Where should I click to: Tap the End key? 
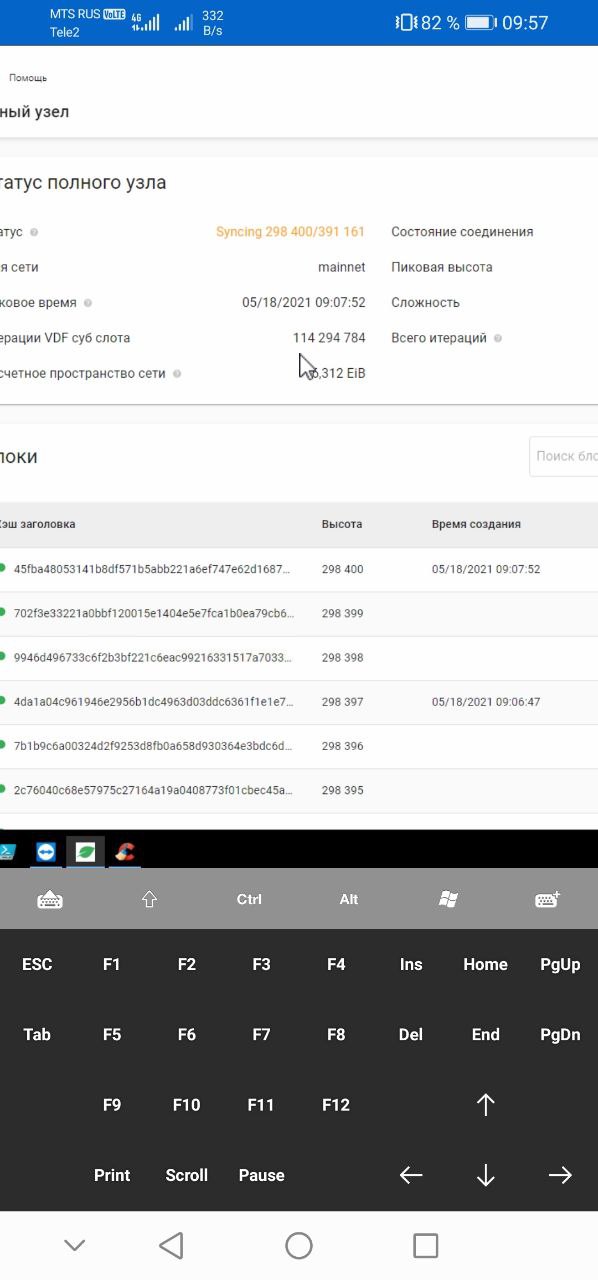click(x=486, y=1034)
